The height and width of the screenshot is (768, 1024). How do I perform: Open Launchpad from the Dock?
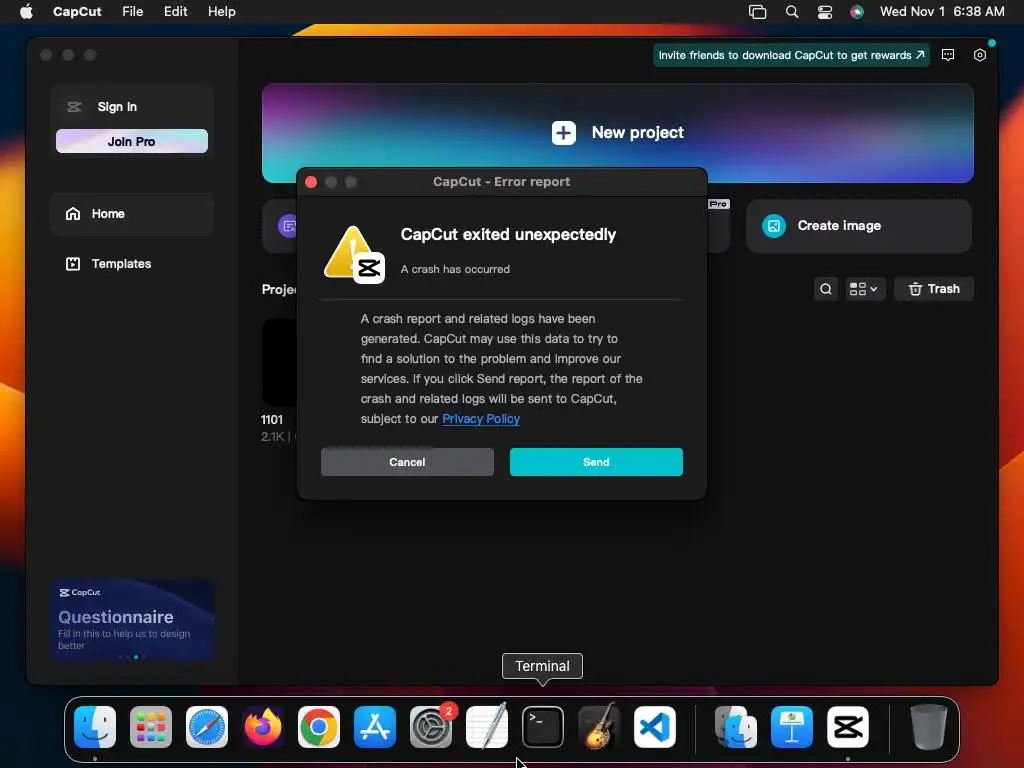151,727
